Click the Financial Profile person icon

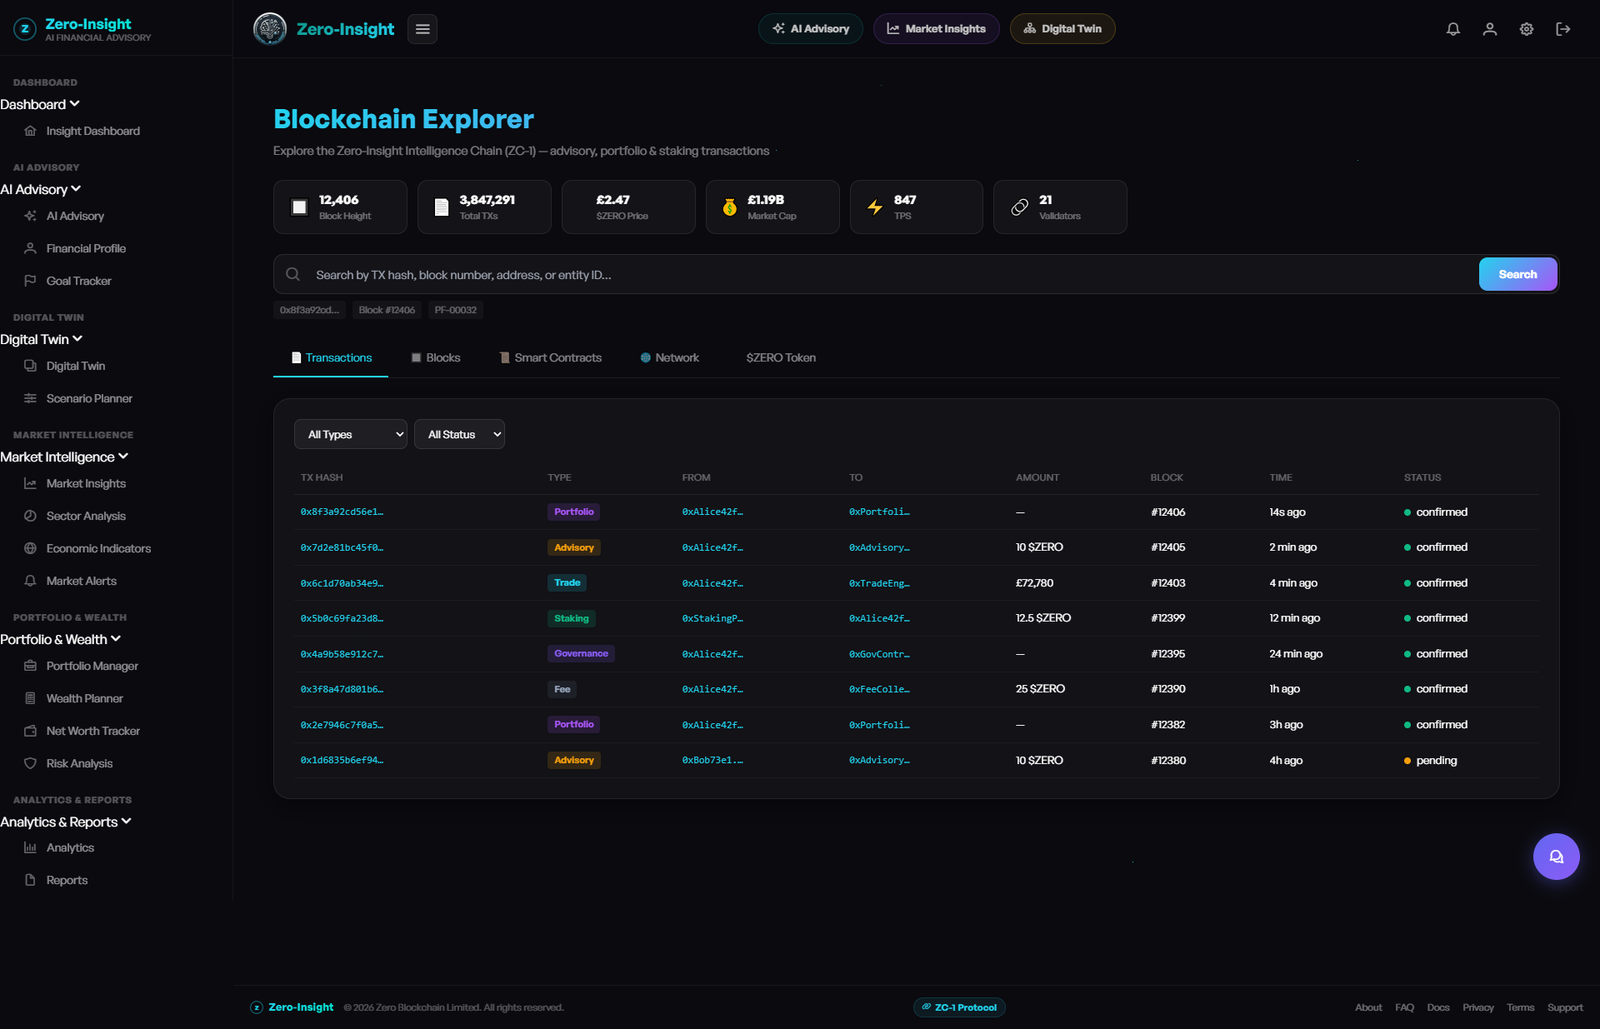(30, 248)
